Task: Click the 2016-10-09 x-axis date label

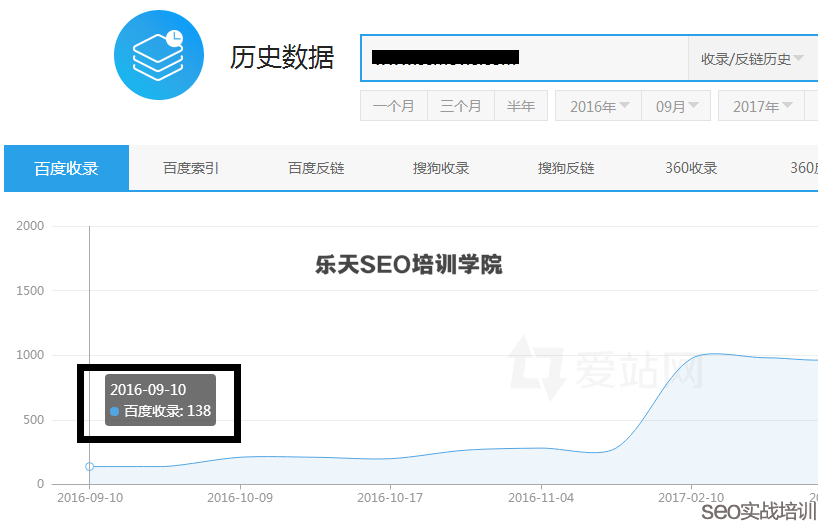Action: 240,498
